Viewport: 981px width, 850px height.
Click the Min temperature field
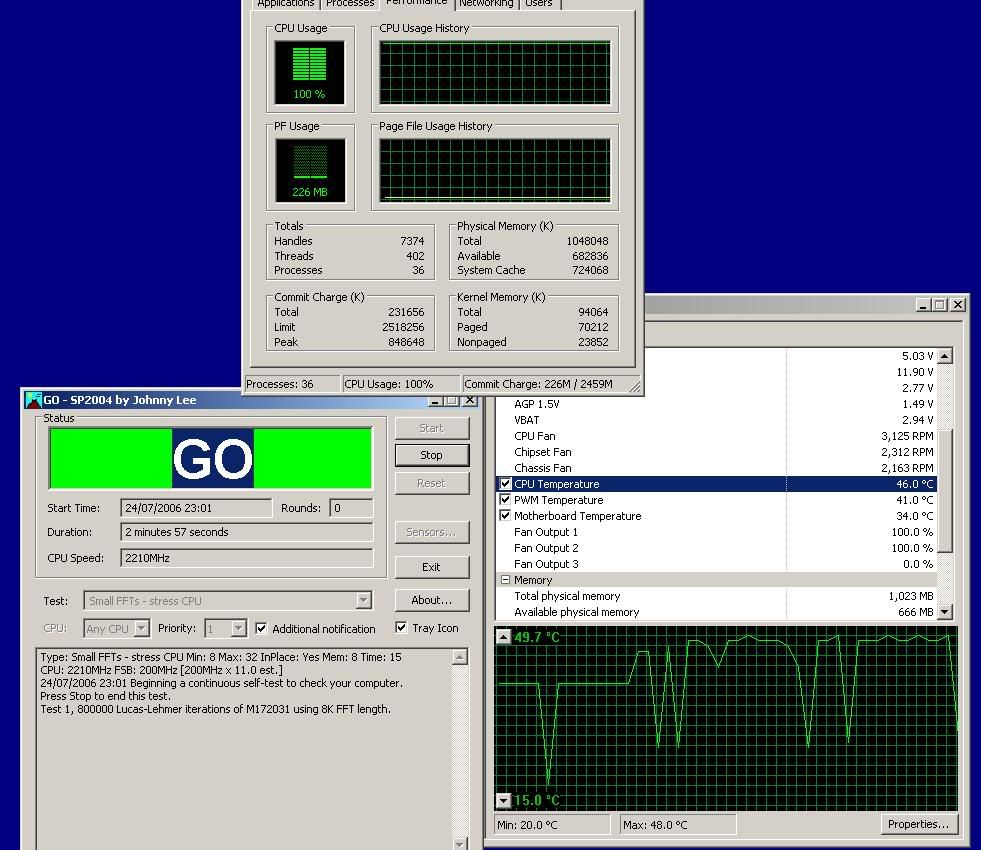pos(550,824)
